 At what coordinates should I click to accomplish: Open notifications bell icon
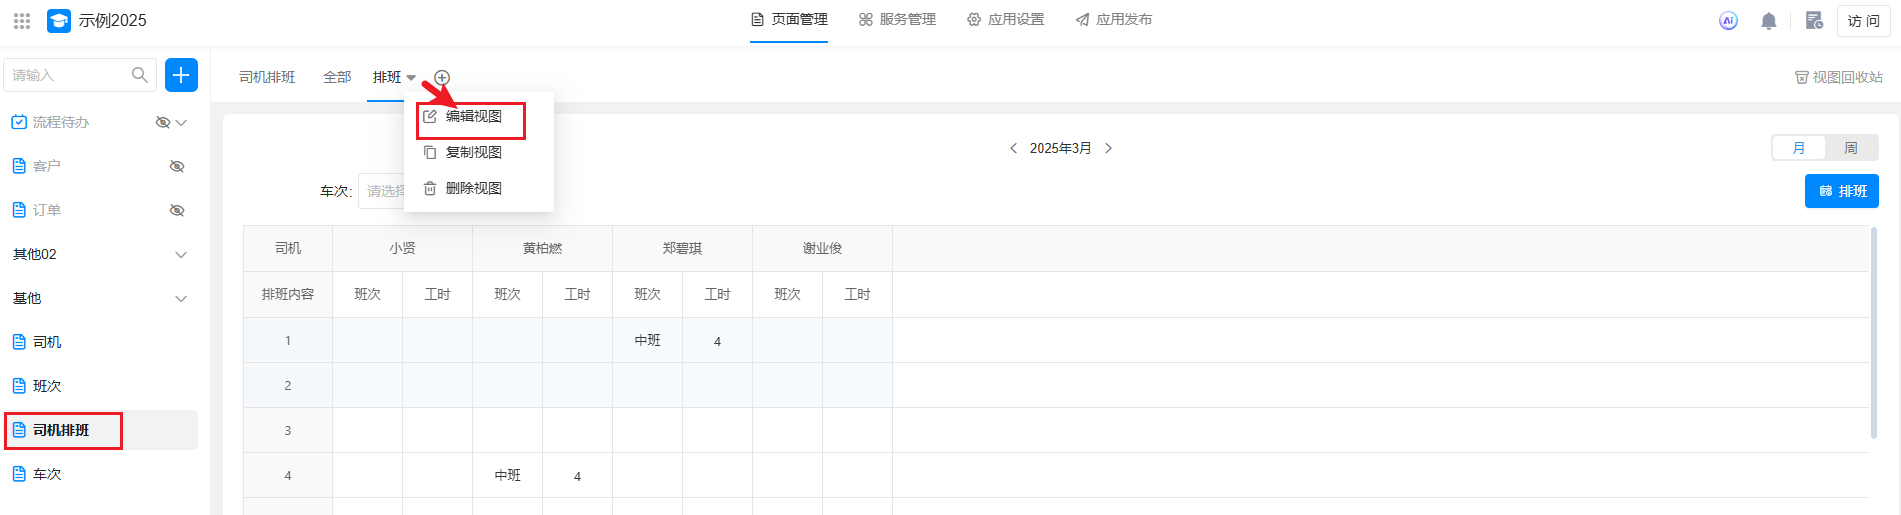click(1768, 21)
